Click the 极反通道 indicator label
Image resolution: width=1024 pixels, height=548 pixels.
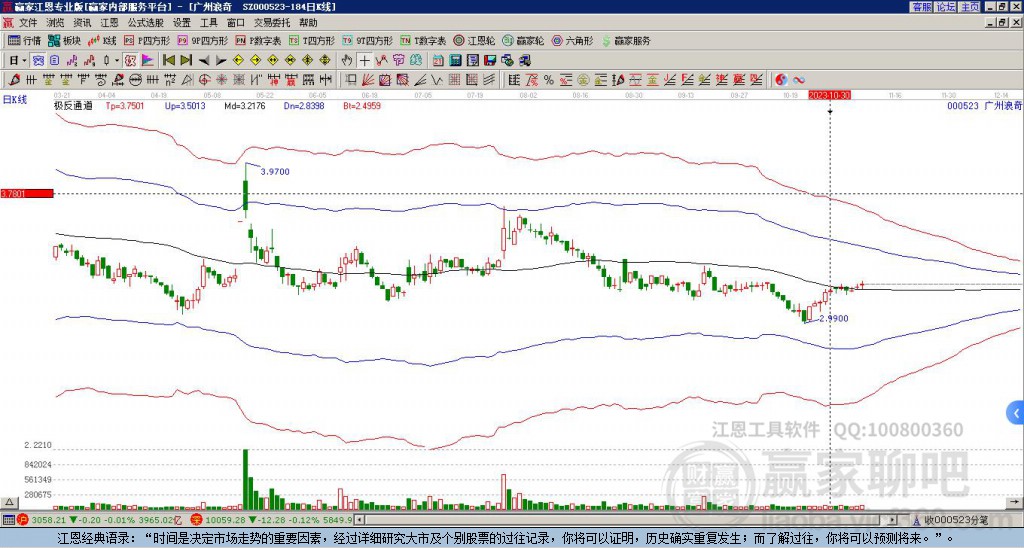click(73, 105)
